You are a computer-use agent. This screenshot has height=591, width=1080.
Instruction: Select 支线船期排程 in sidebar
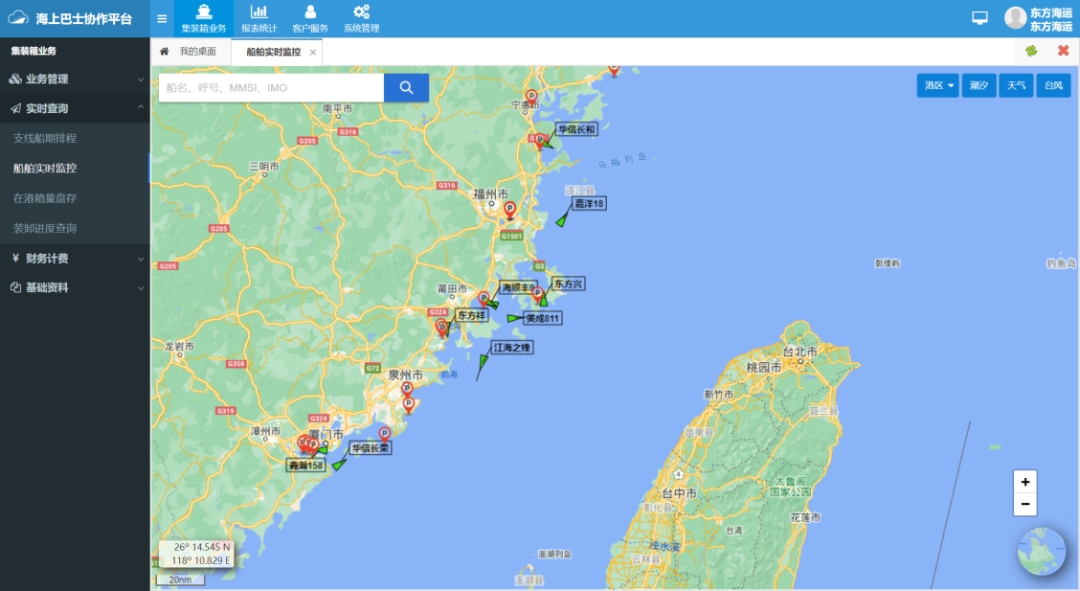coord(45,138)
